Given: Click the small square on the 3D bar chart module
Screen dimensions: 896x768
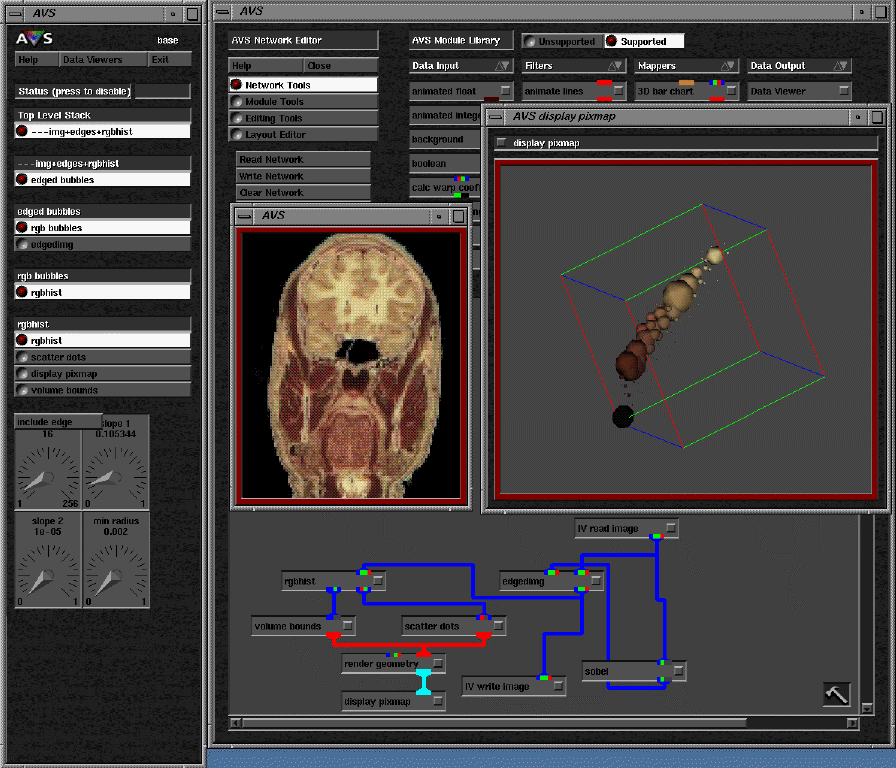Looking at the screenshot, I should click(731, 90).
